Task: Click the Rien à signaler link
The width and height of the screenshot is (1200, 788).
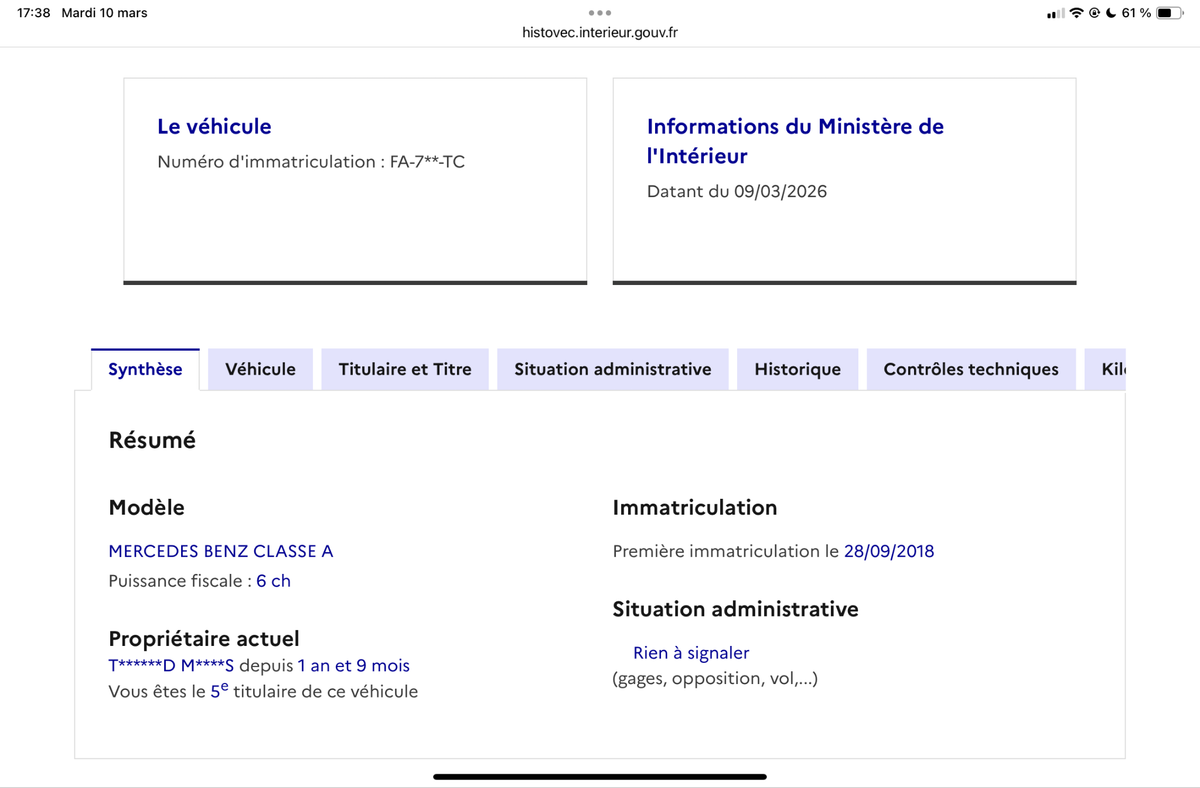Action: (x=690, y=652)
